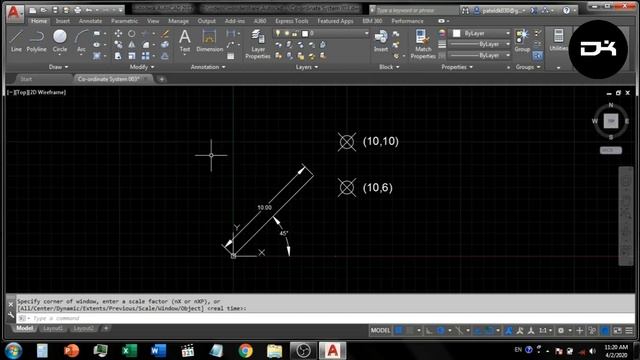Expand the Block panel
Screen dimensions: 640x360
click(x=389, y=67)
